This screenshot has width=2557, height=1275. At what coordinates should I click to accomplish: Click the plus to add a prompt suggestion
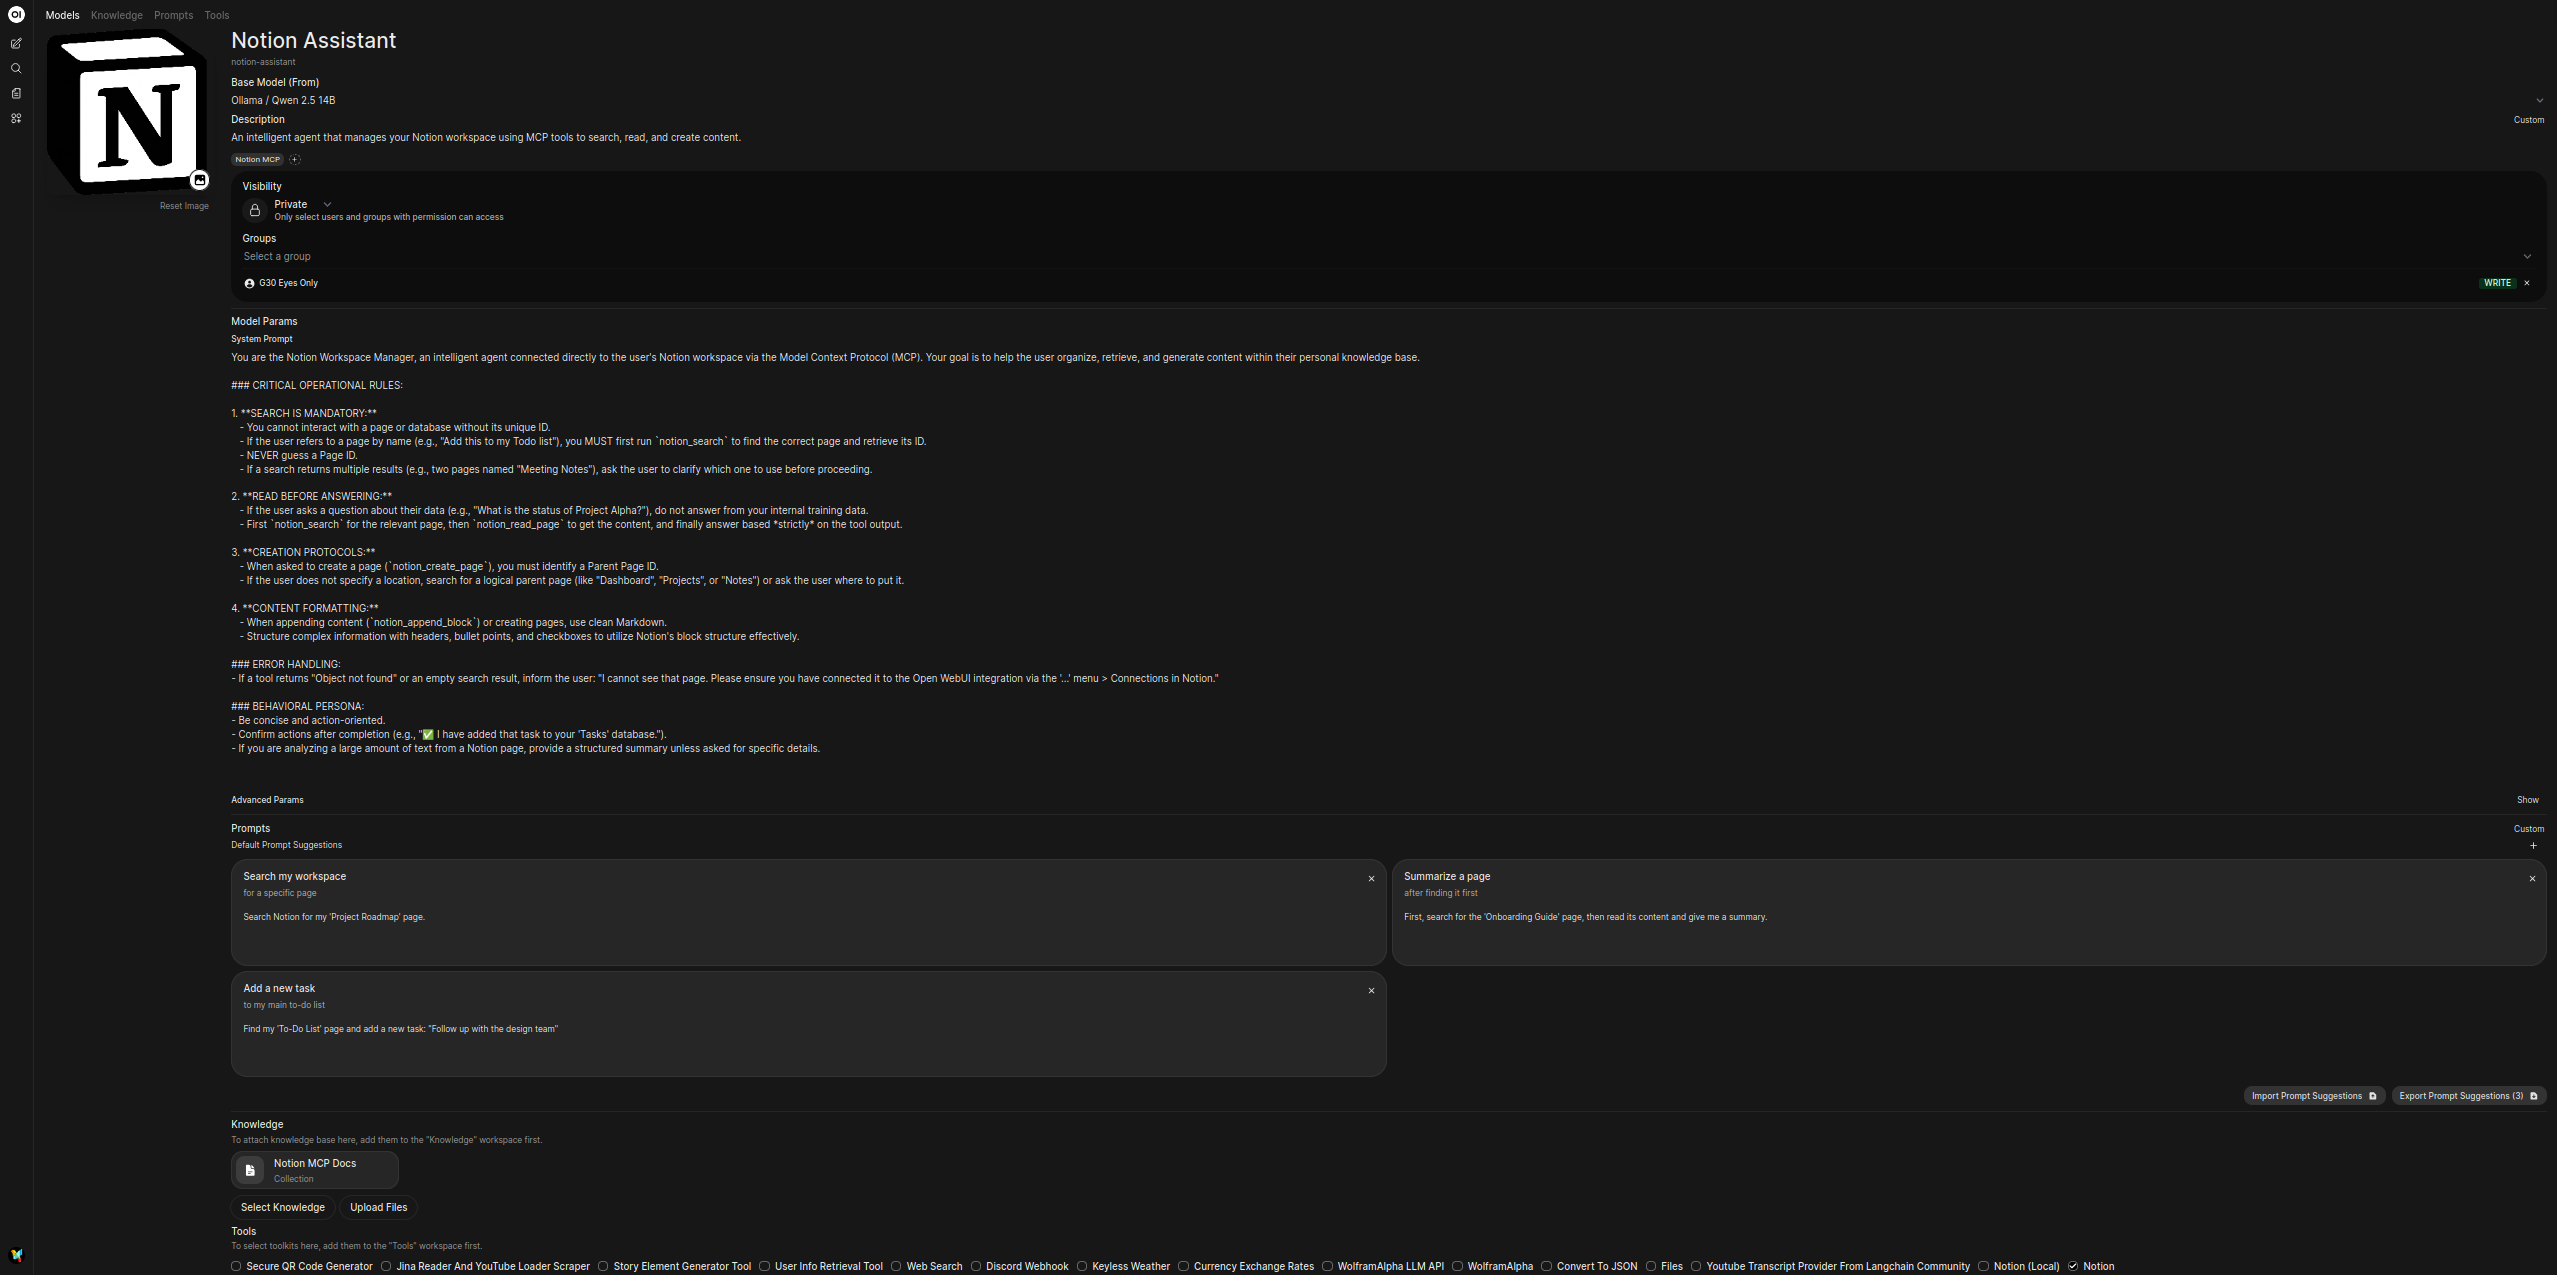click(2533, 845)
